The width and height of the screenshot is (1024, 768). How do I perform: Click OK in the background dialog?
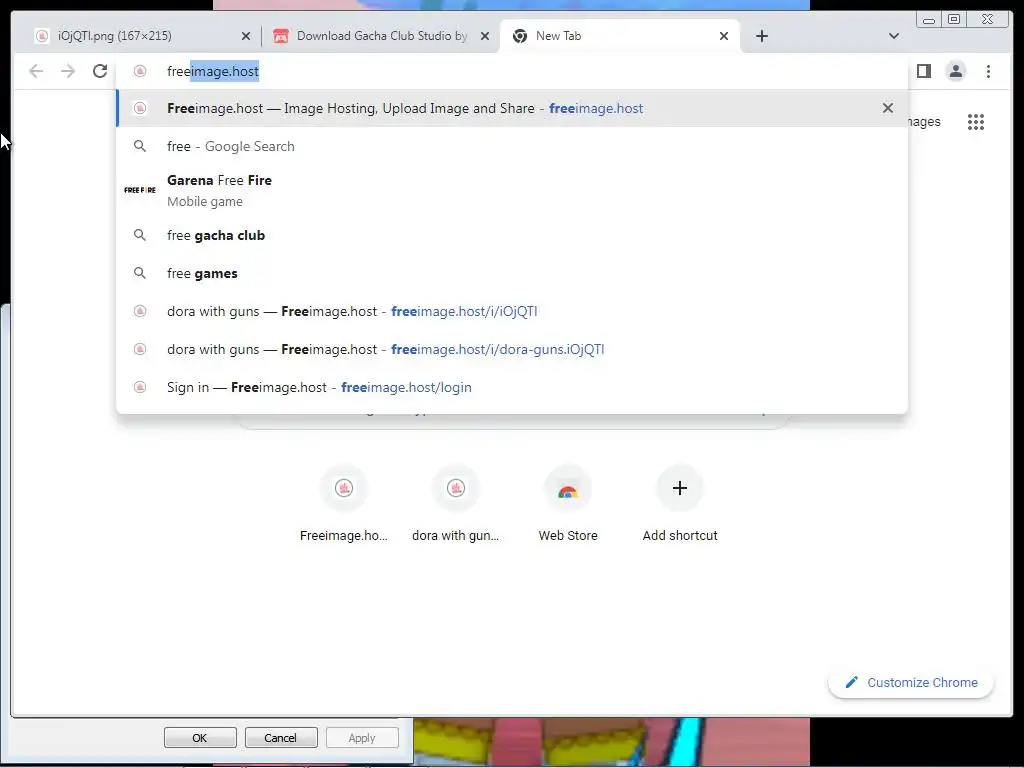point(200,738)
